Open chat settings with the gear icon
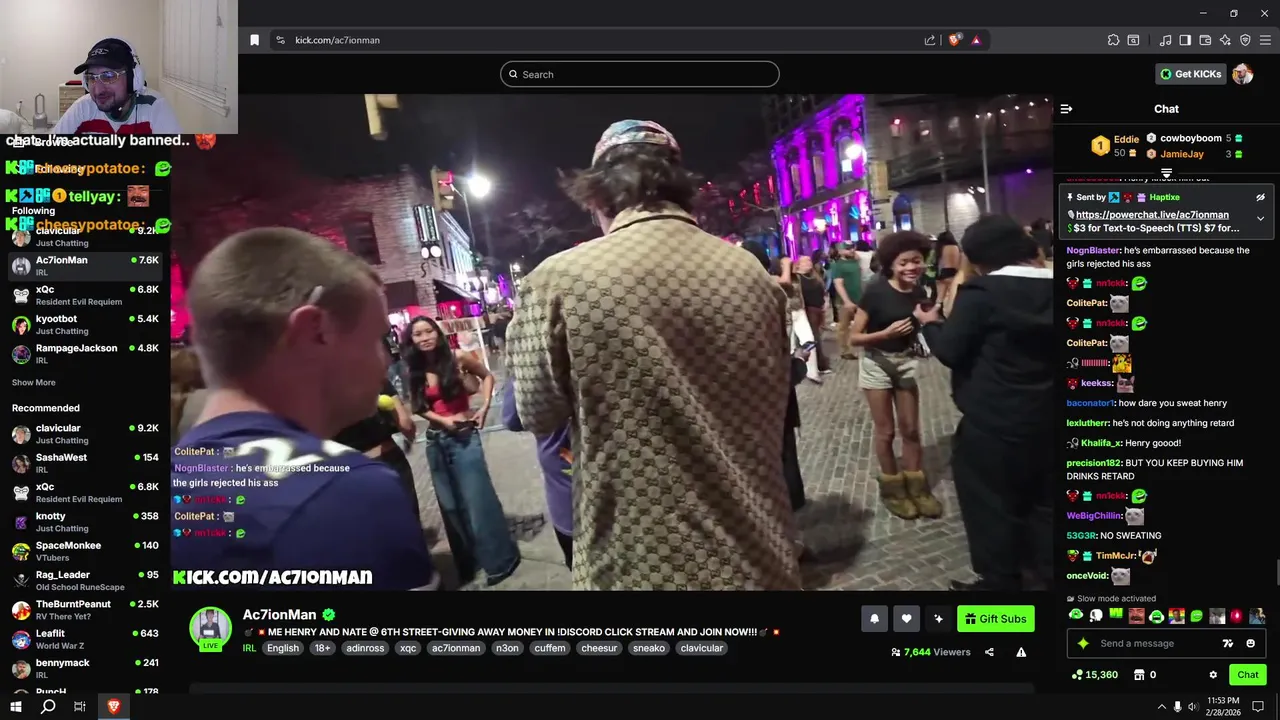The image size is (1280, 720). point(1213,675)
